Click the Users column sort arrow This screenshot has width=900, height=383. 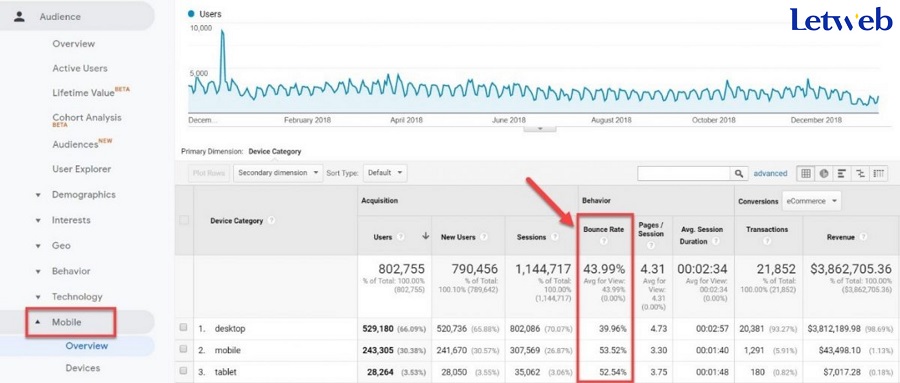click(x=425, y=236)
